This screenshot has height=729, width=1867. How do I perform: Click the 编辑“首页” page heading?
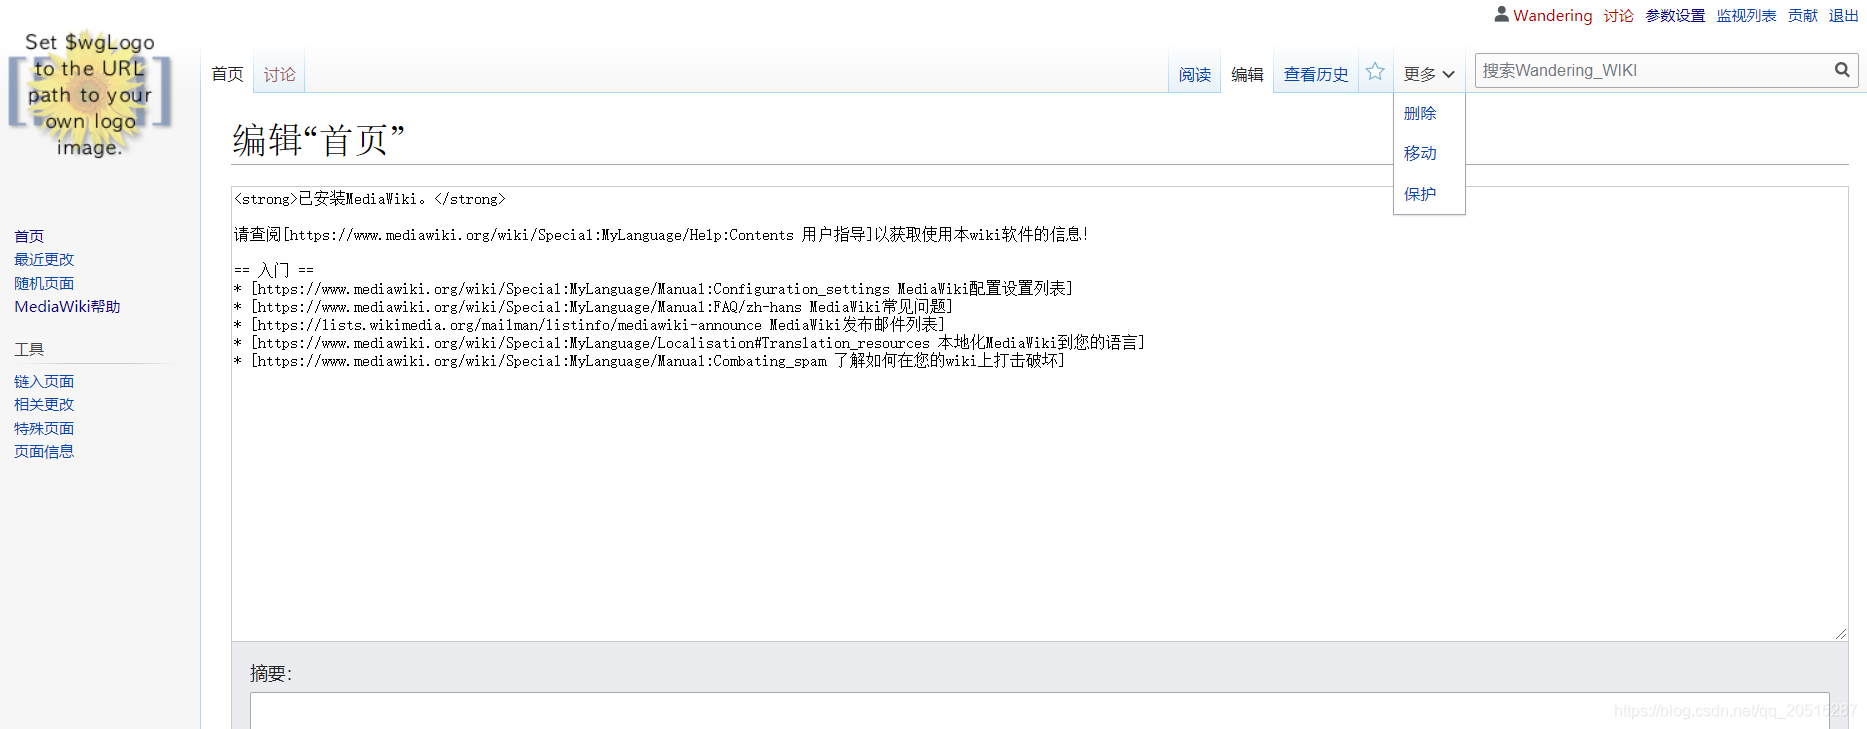tap(319, 139)
